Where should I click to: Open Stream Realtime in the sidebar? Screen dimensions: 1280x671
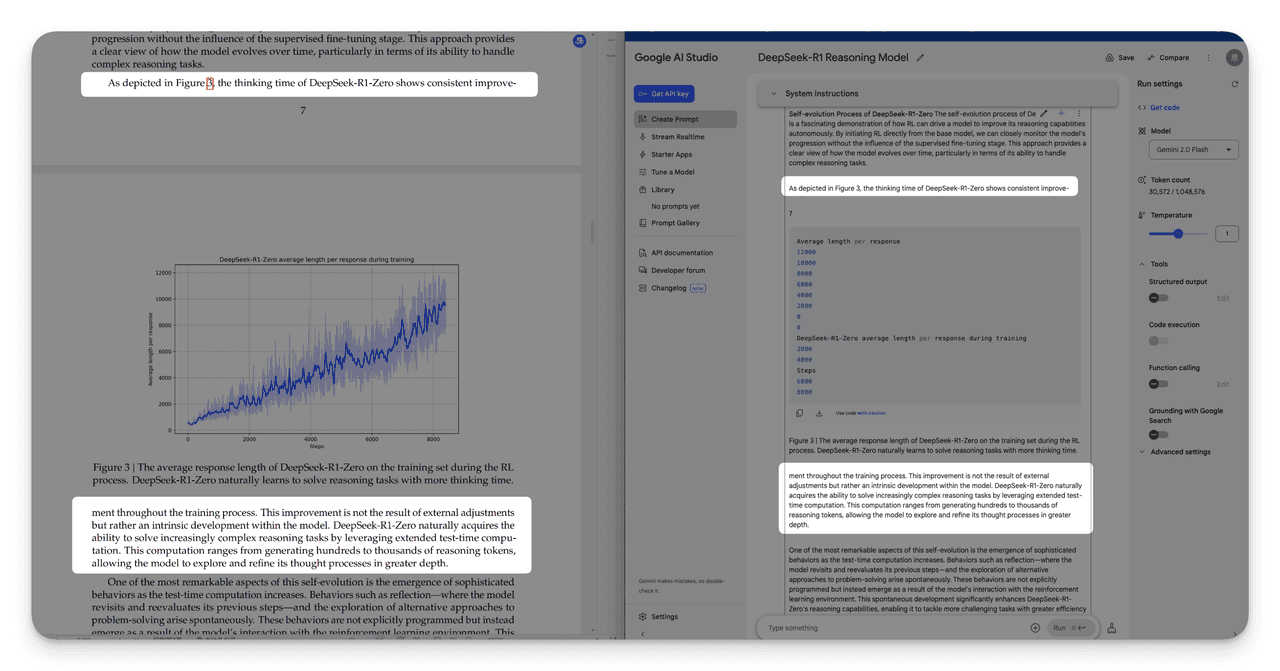click(x=677, y=137)
